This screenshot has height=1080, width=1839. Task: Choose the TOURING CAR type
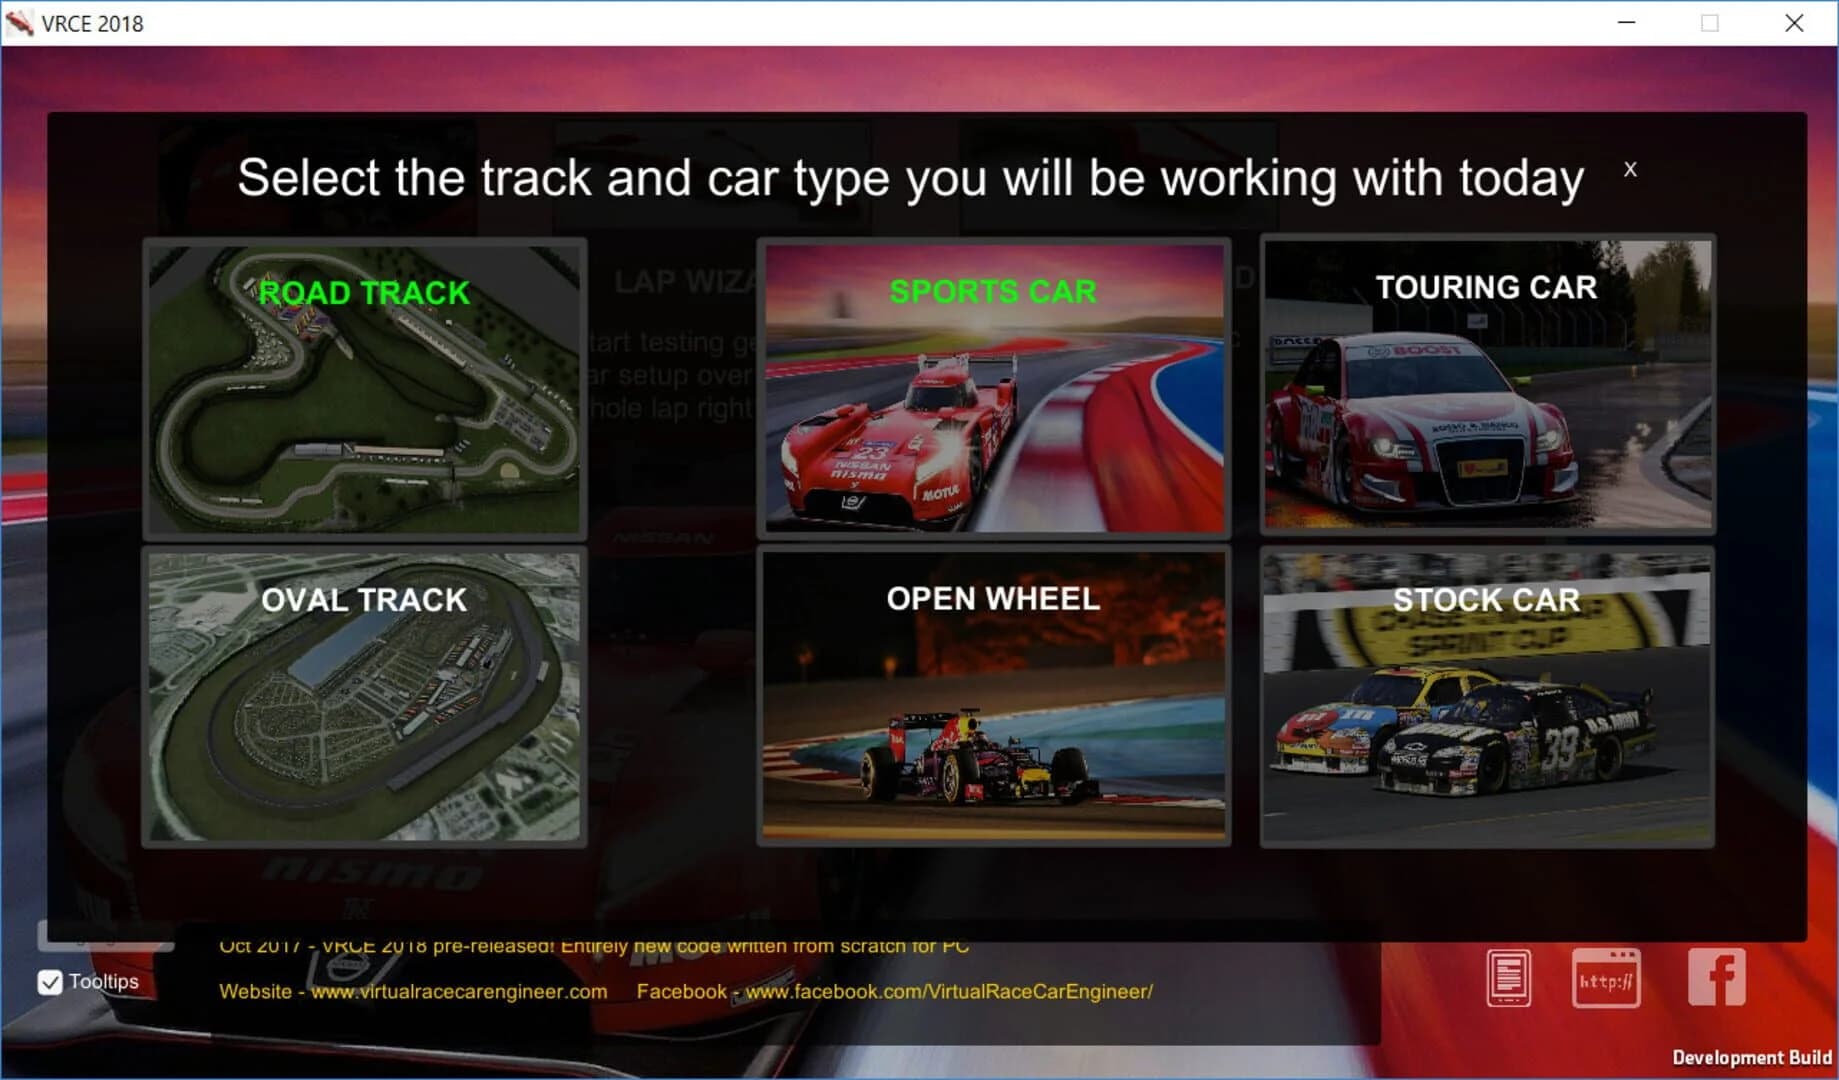point(1487,400)
